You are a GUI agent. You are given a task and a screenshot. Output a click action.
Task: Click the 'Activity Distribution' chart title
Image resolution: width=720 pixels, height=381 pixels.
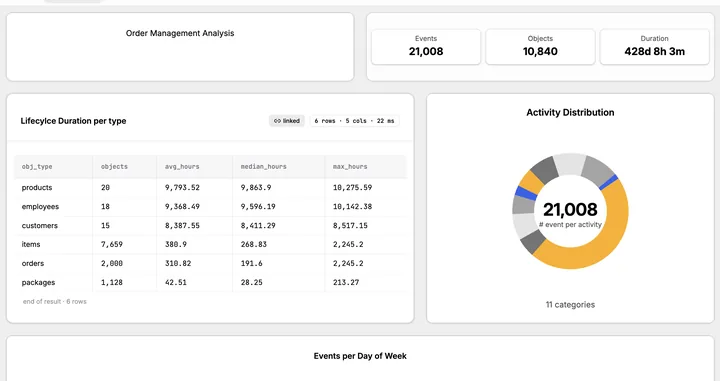point(570,112)
